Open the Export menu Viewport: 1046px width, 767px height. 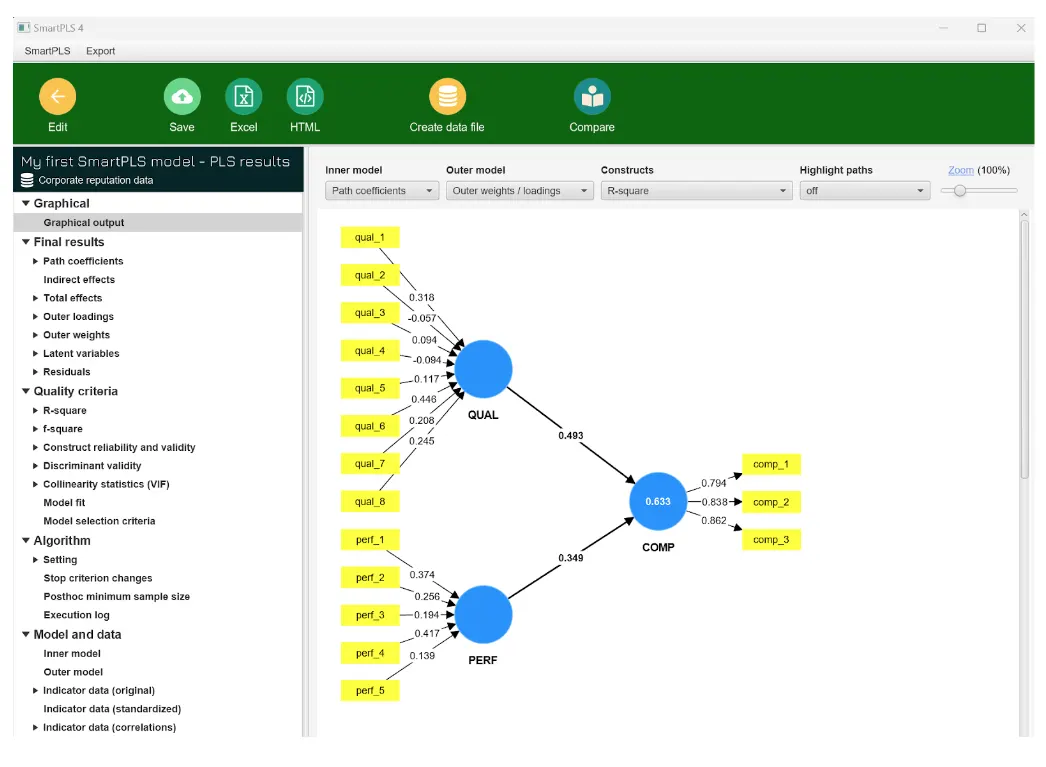[100, 51]
